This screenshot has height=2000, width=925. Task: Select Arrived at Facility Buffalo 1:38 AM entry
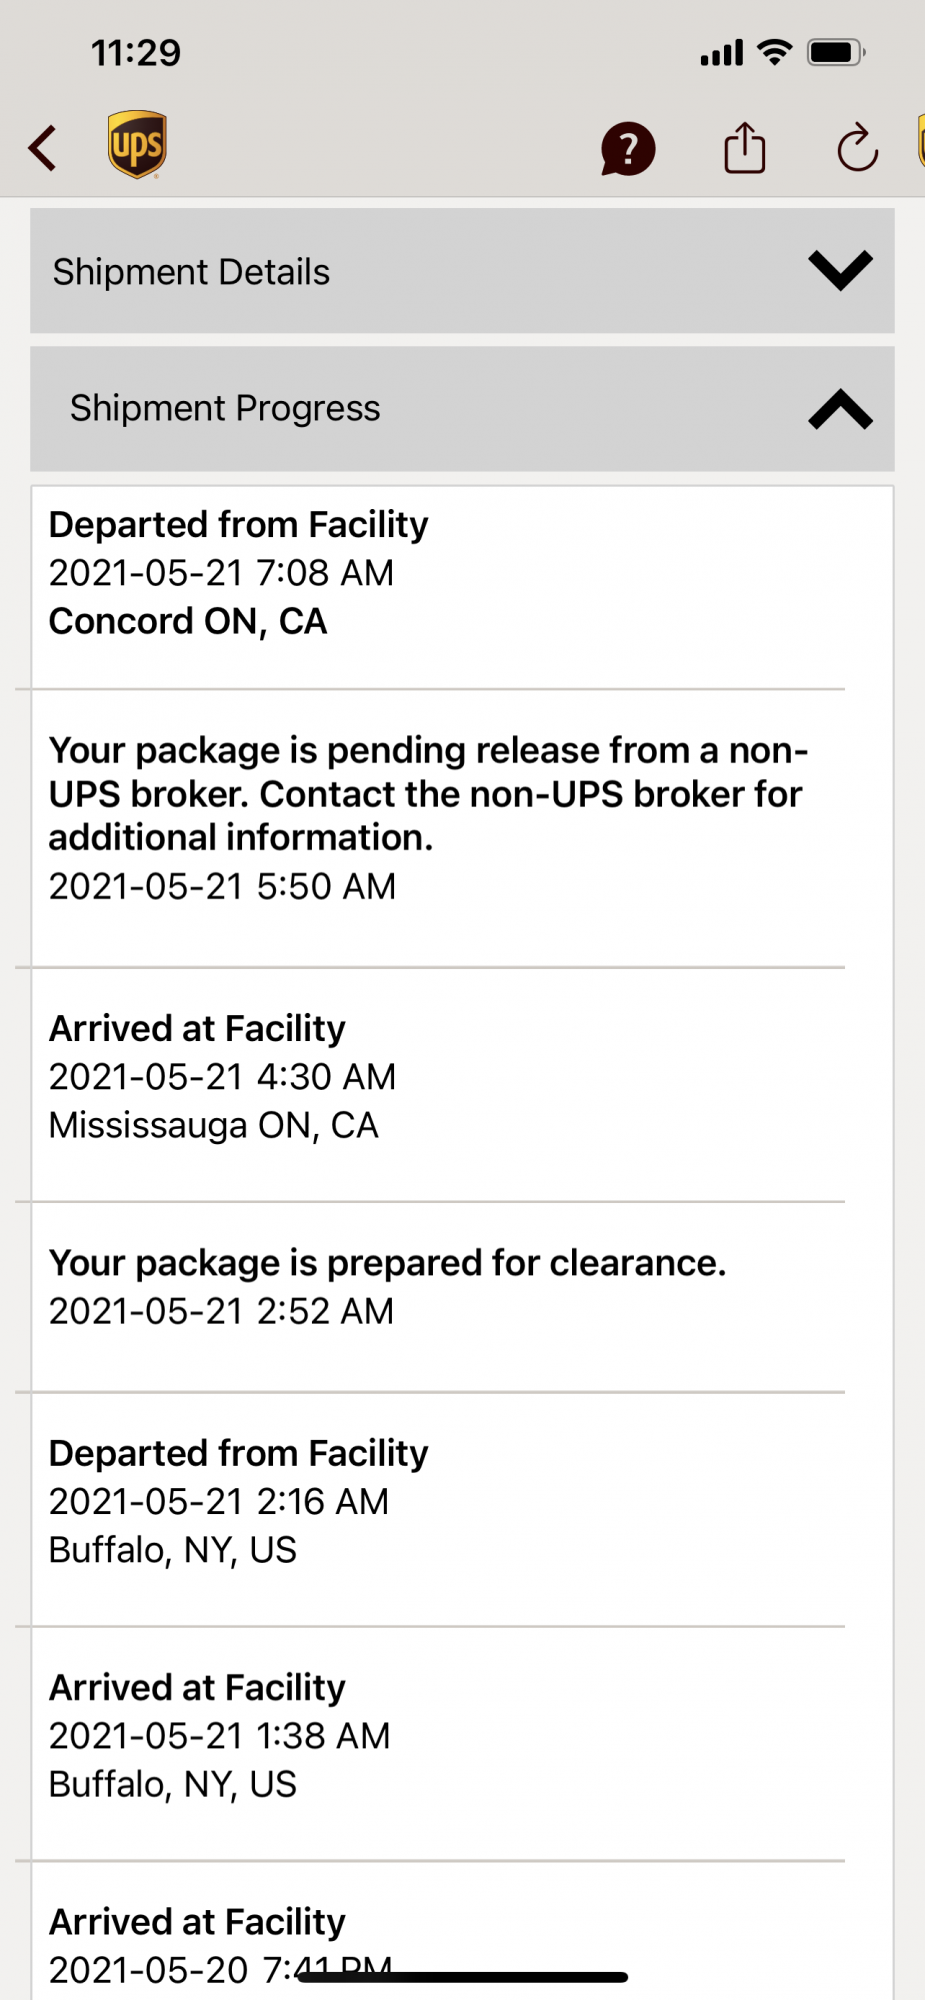coord(219,1736)
